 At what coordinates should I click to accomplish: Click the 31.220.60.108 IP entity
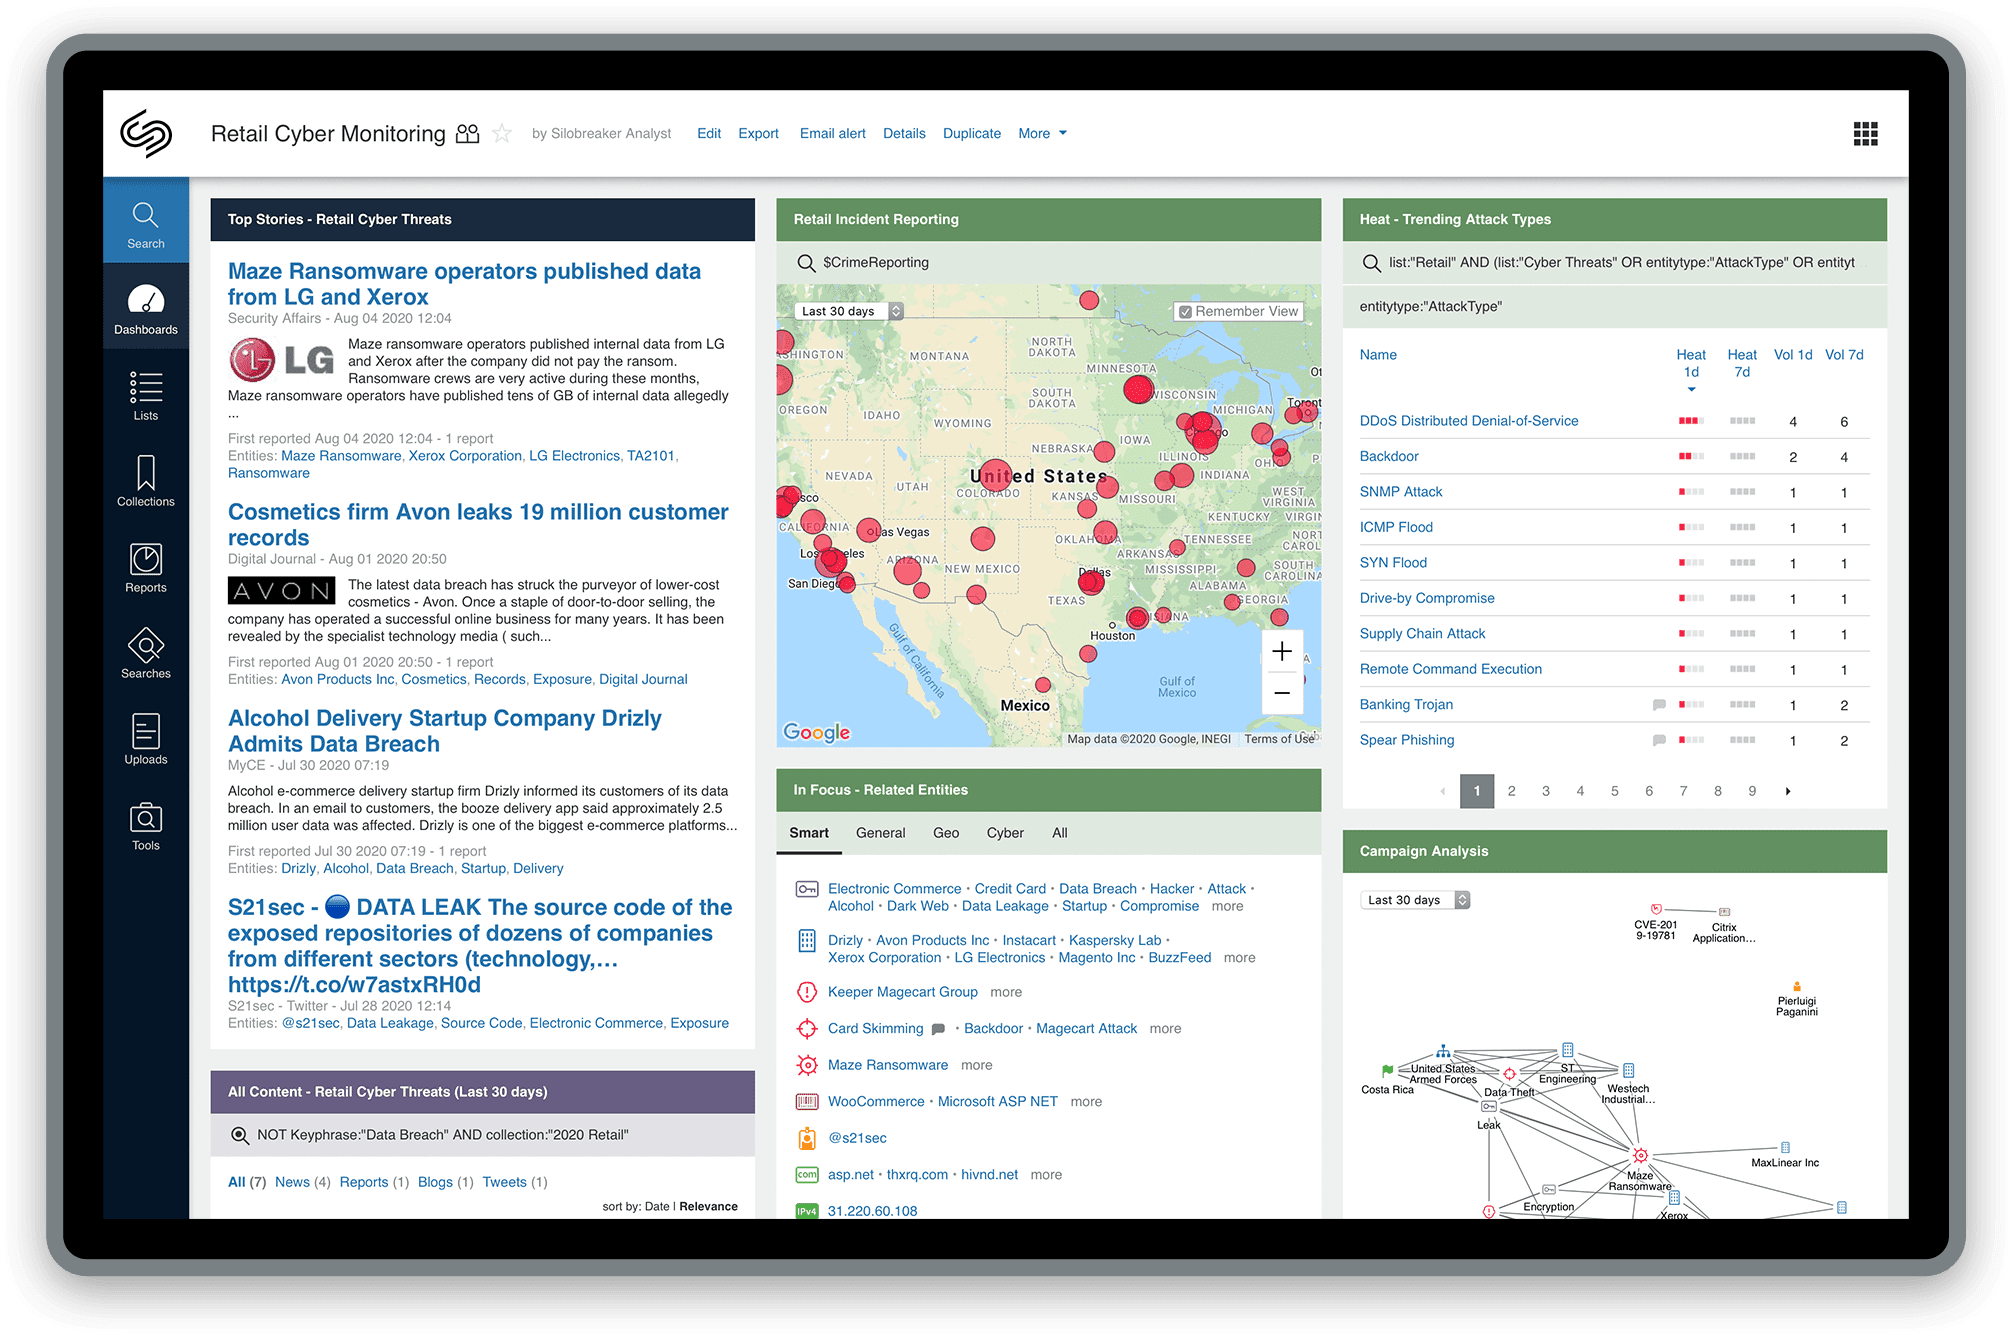click(872, 1211)
